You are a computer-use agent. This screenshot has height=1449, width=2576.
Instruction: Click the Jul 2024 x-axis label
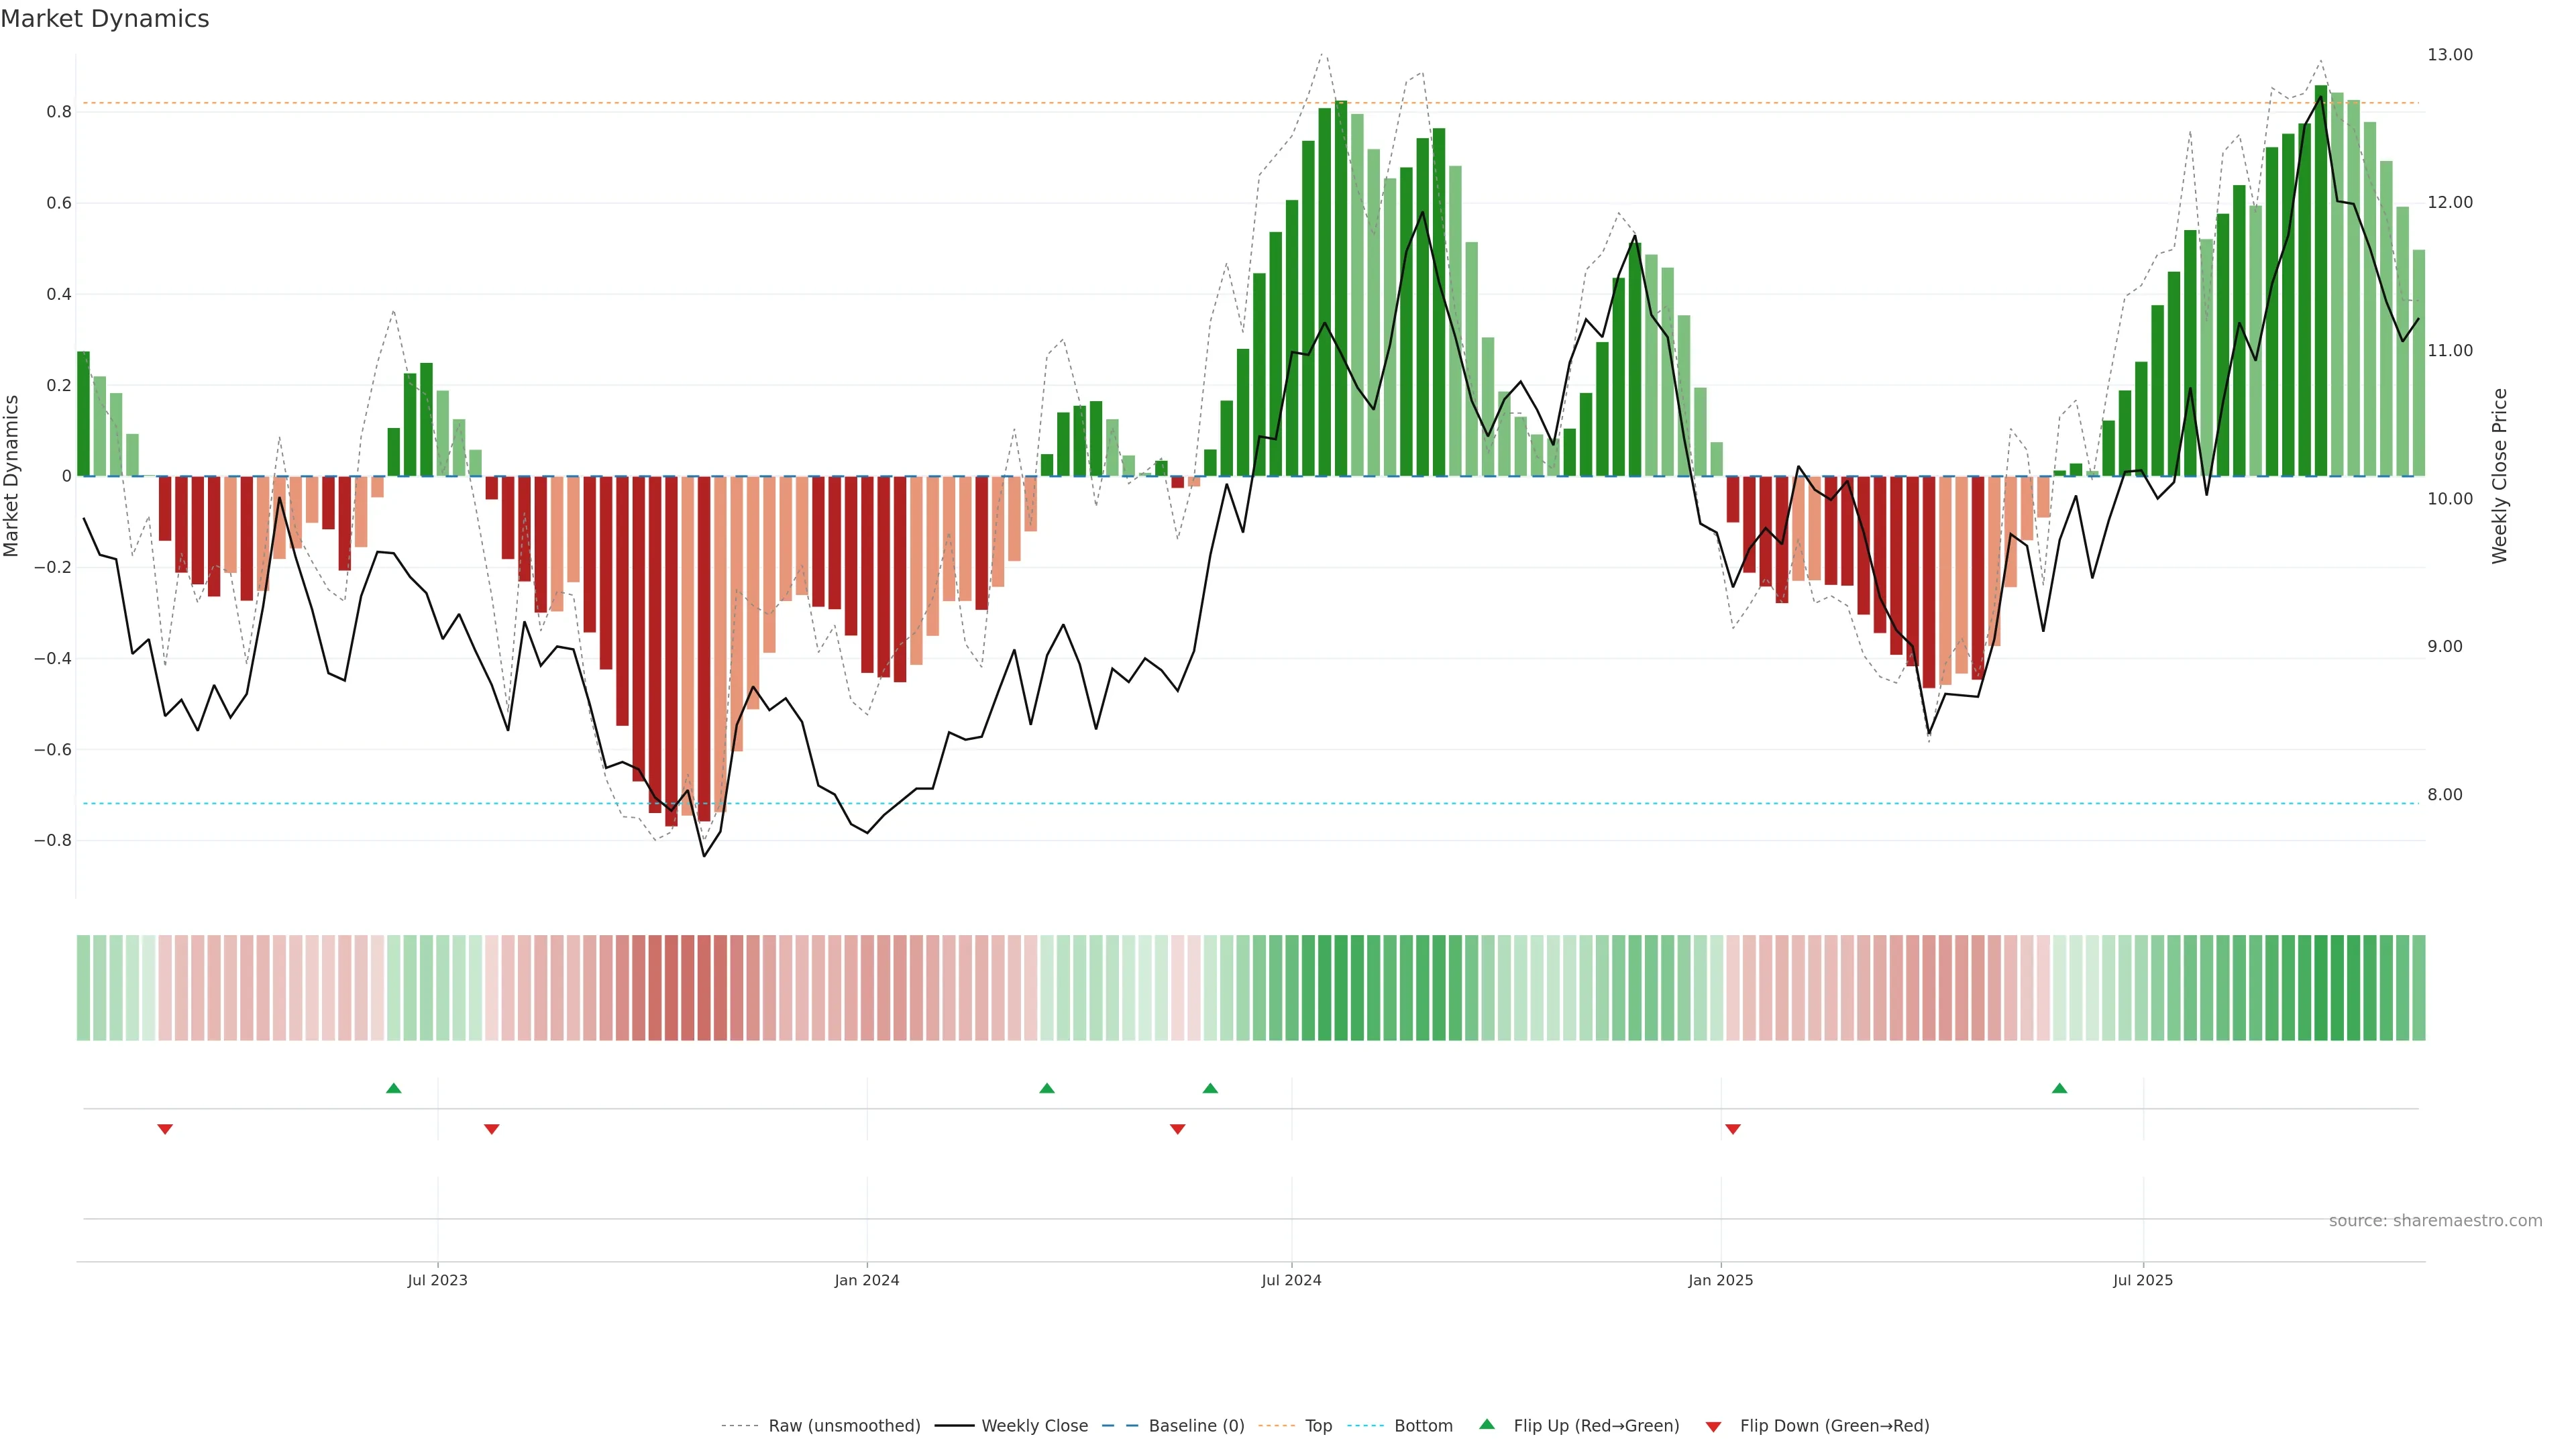[x=1291, y=1280]
